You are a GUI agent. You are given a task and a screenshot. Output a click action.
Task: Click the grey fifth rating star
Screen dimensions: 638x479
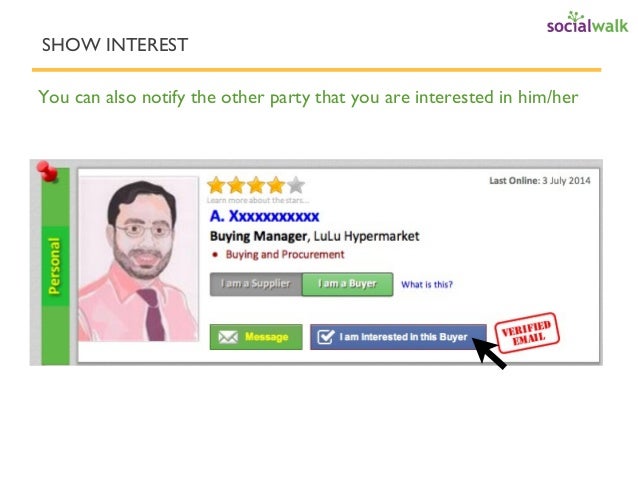click(296, 185)
